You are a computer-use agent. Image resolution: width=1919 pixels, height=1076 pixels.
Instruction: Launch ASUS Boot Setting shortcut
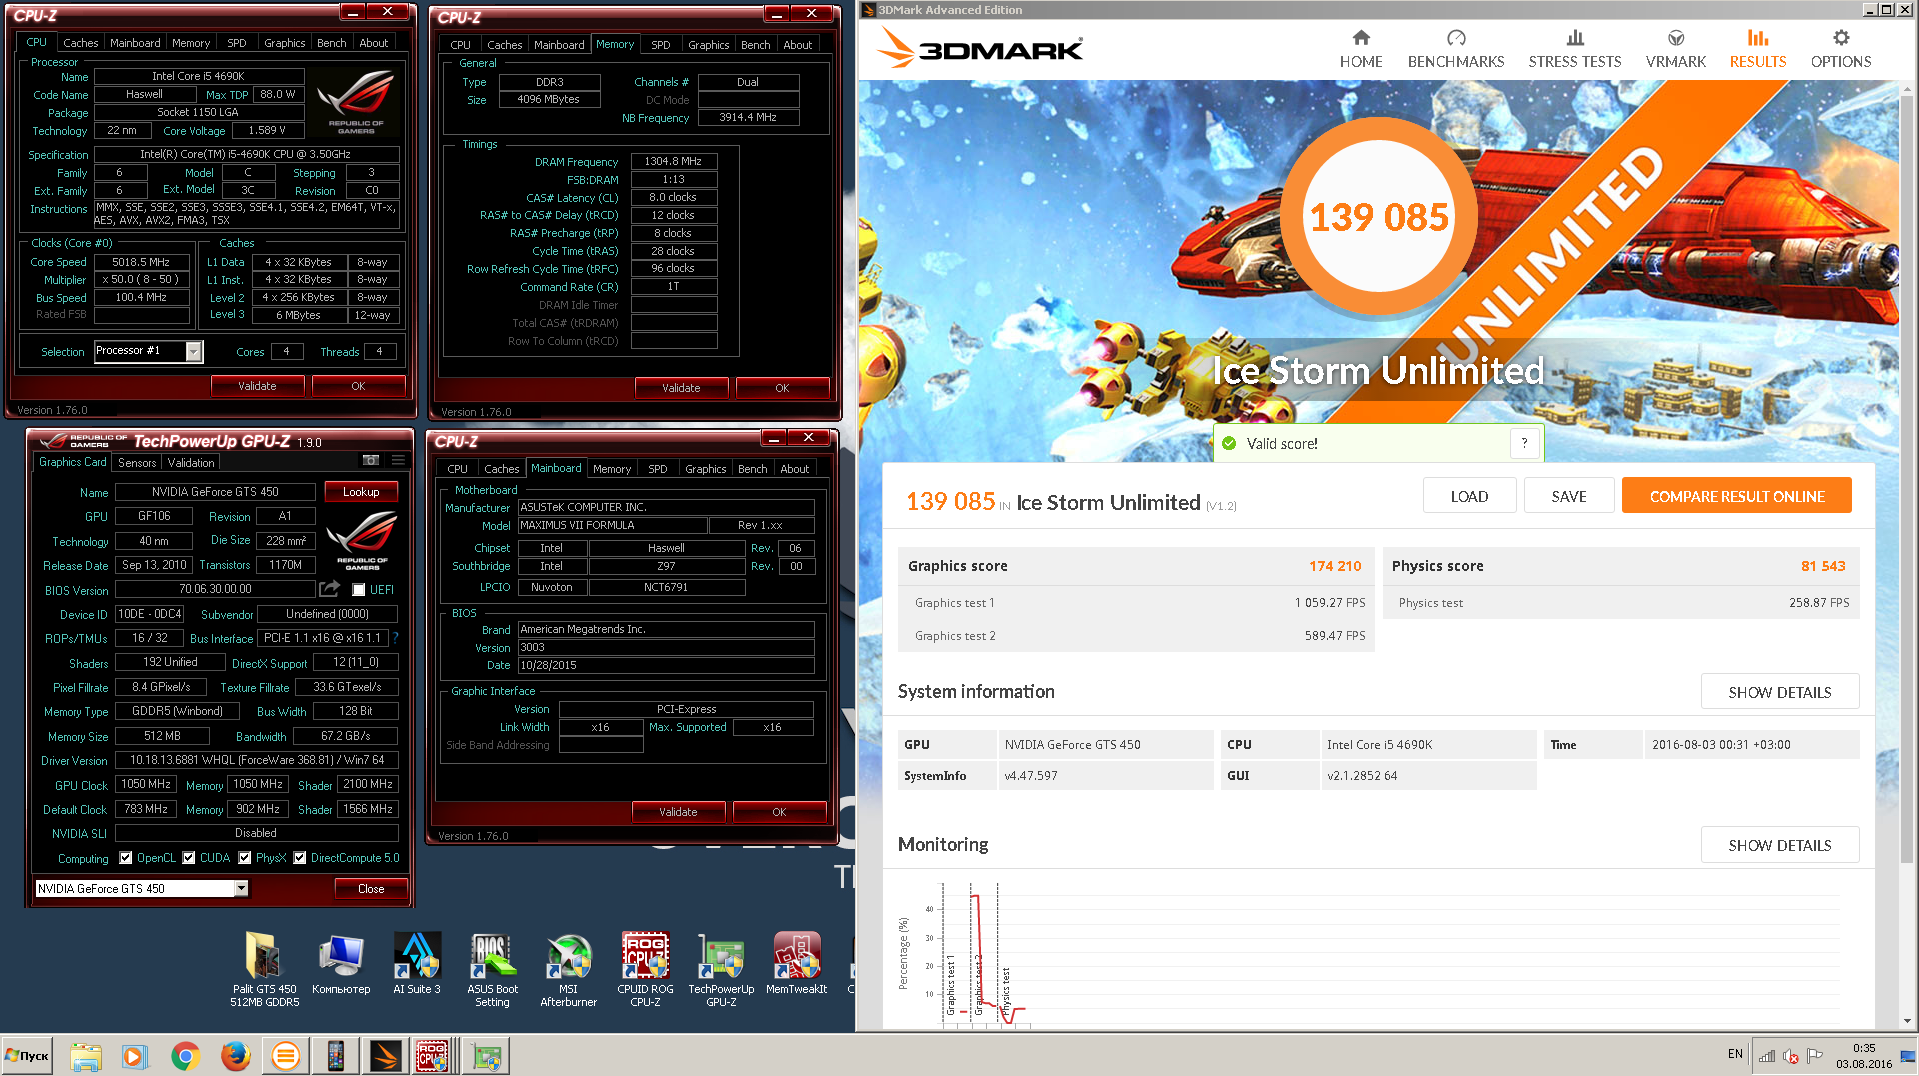click(x=492, y=968)
